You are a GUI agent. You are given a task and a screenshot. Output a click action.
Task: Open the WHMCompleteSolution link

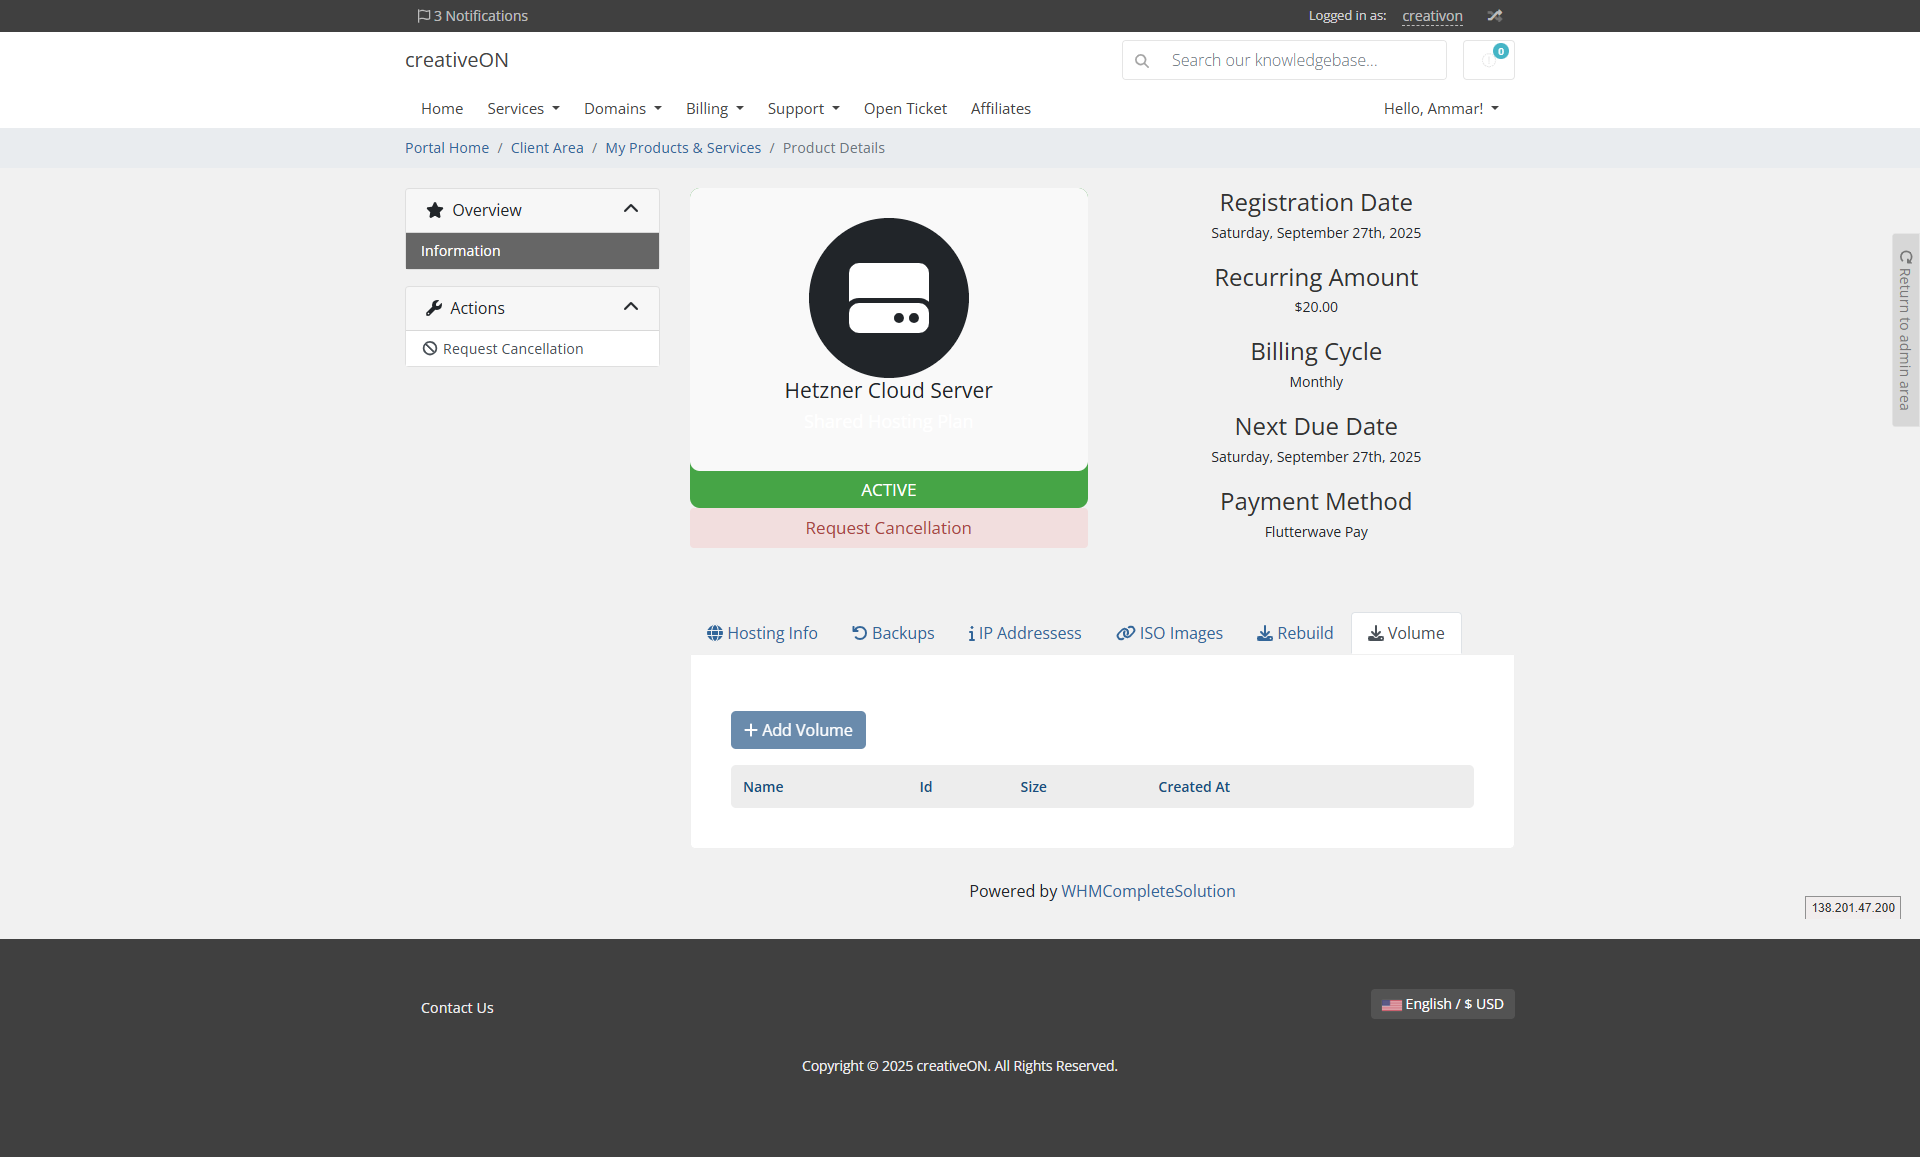pos(1148,891)
